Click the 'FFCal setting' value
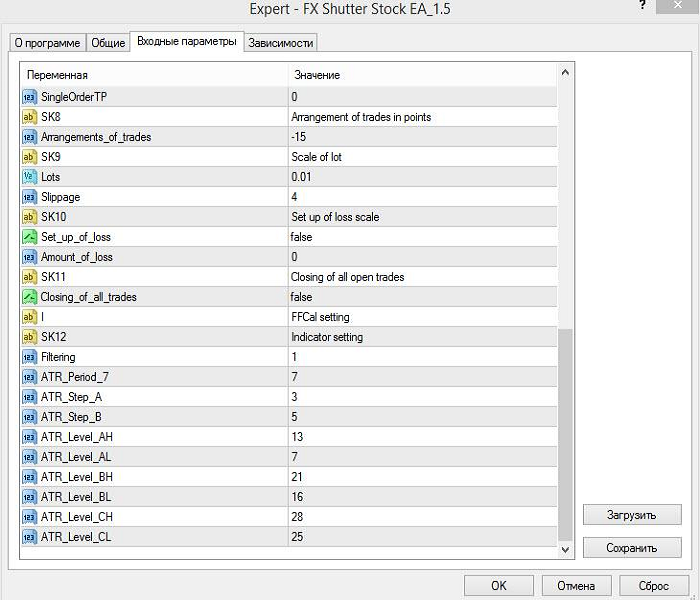The width and height of the screenshot is (700, 600). 320,317
